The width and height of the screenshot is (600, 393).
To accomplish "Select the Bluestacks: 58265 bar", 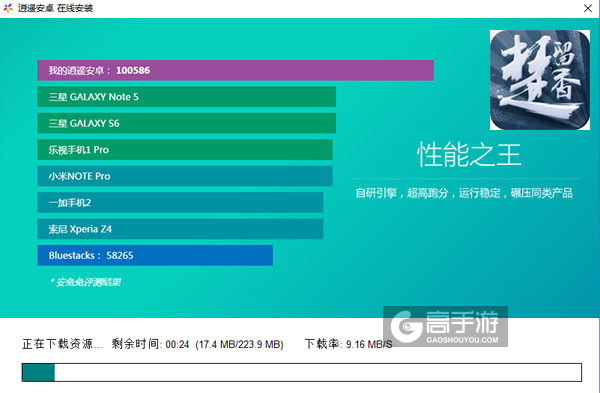I will coord(155,255).
